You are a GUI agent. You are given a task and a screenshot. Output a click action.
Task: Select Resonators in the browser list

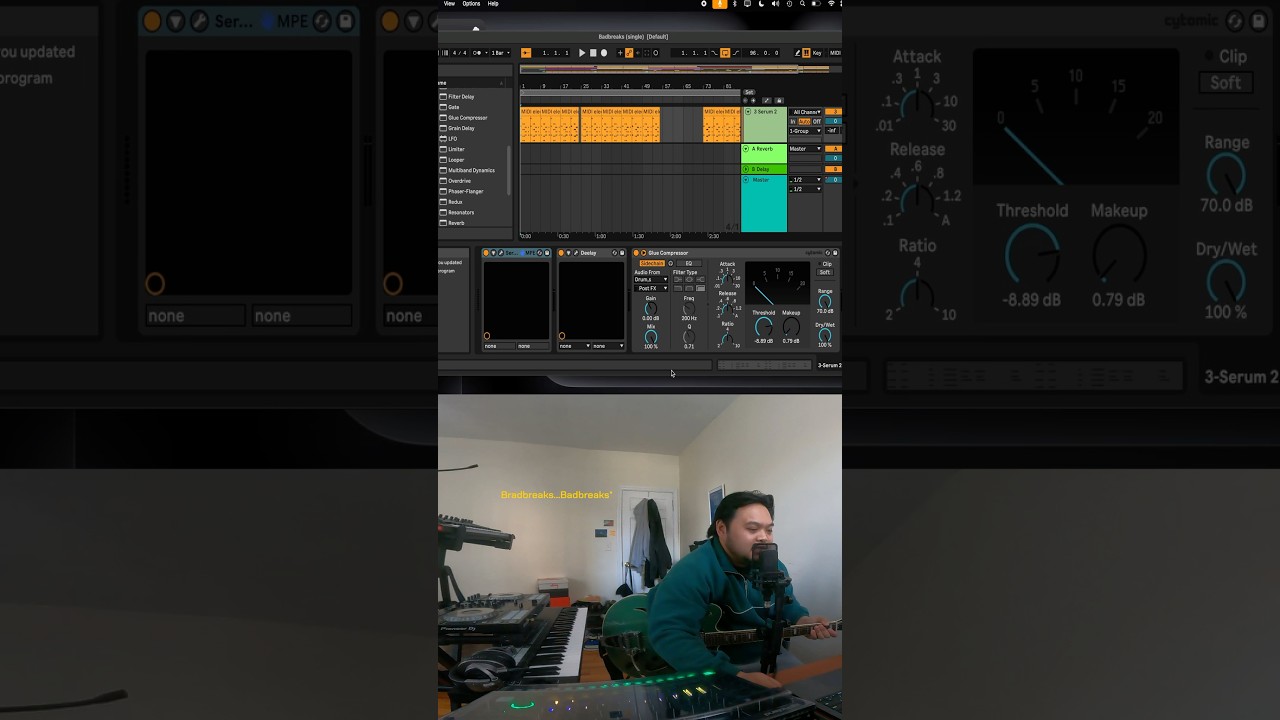point(461,212)
